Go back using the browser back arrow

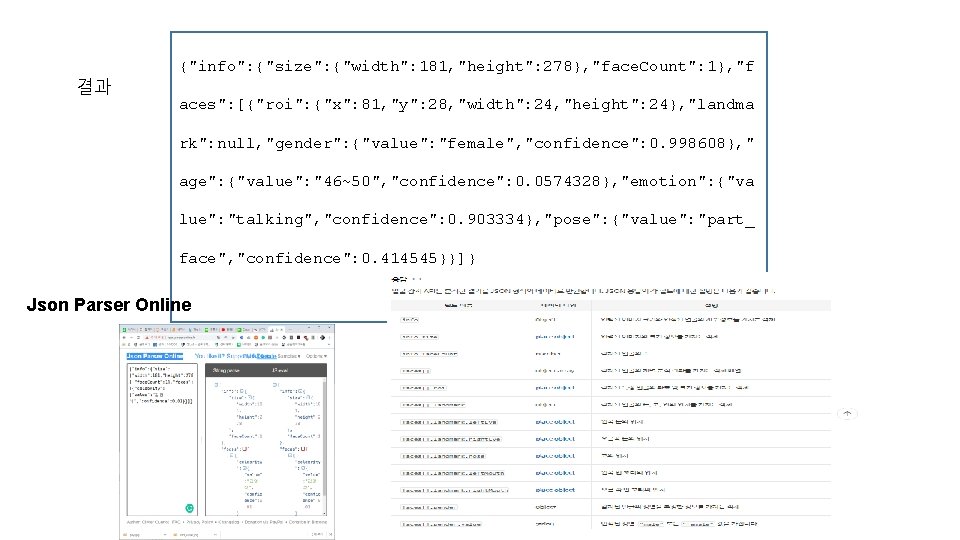click(124, 337)
